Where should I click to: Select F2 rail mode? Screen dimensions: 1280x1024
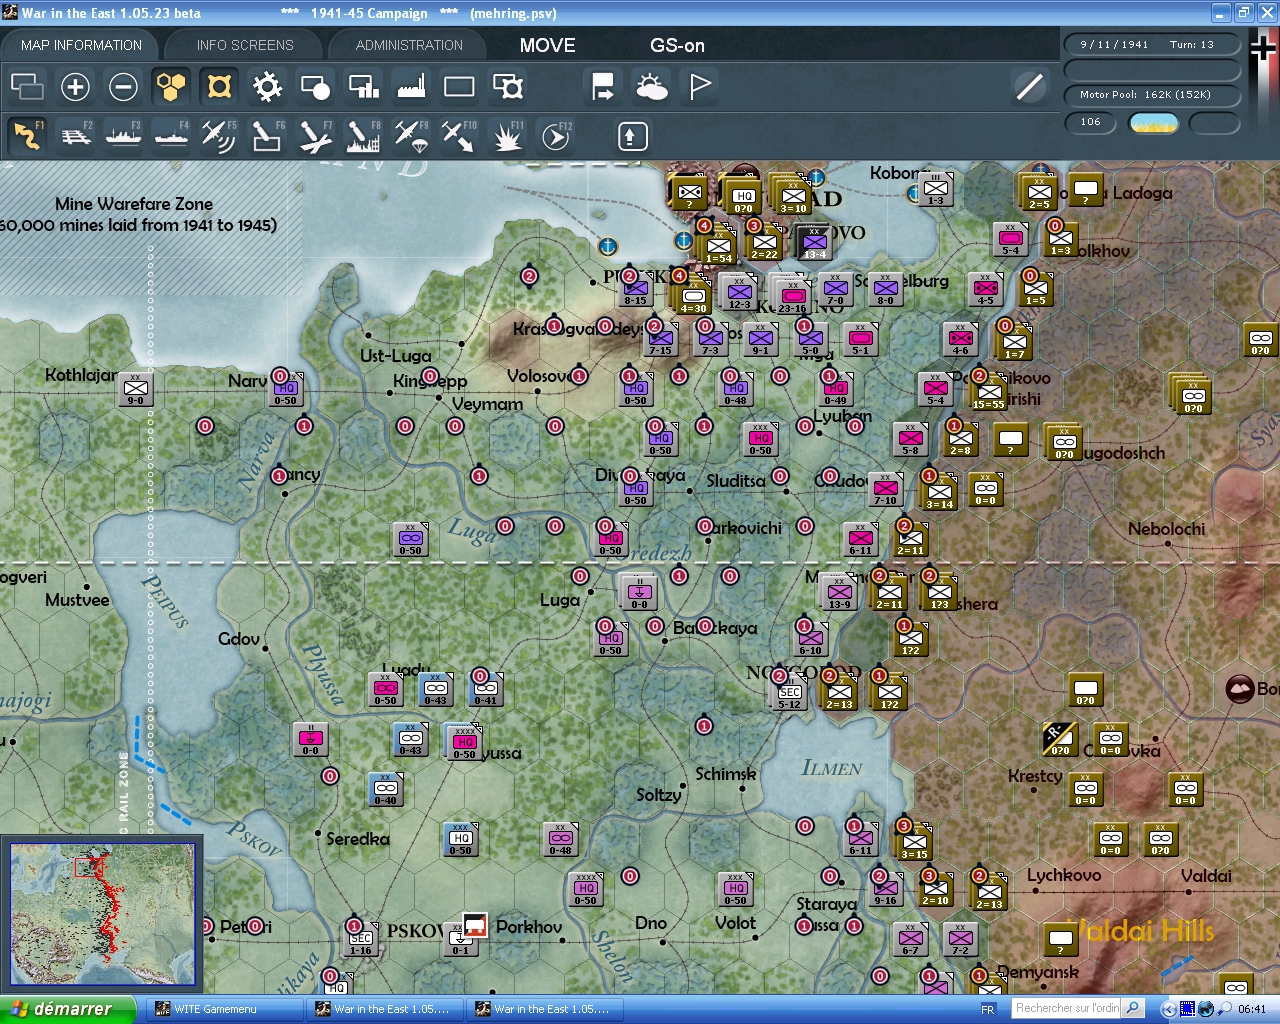pos(76,135)
